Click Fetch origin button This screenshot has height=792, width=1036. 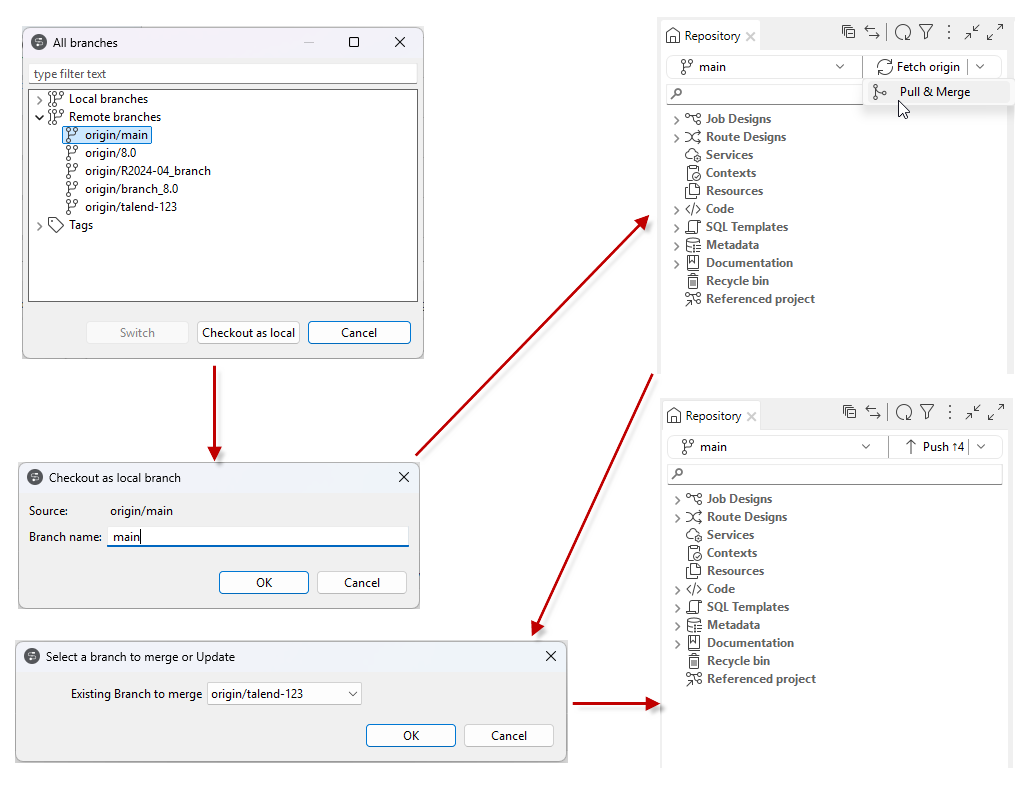(918, 67)
